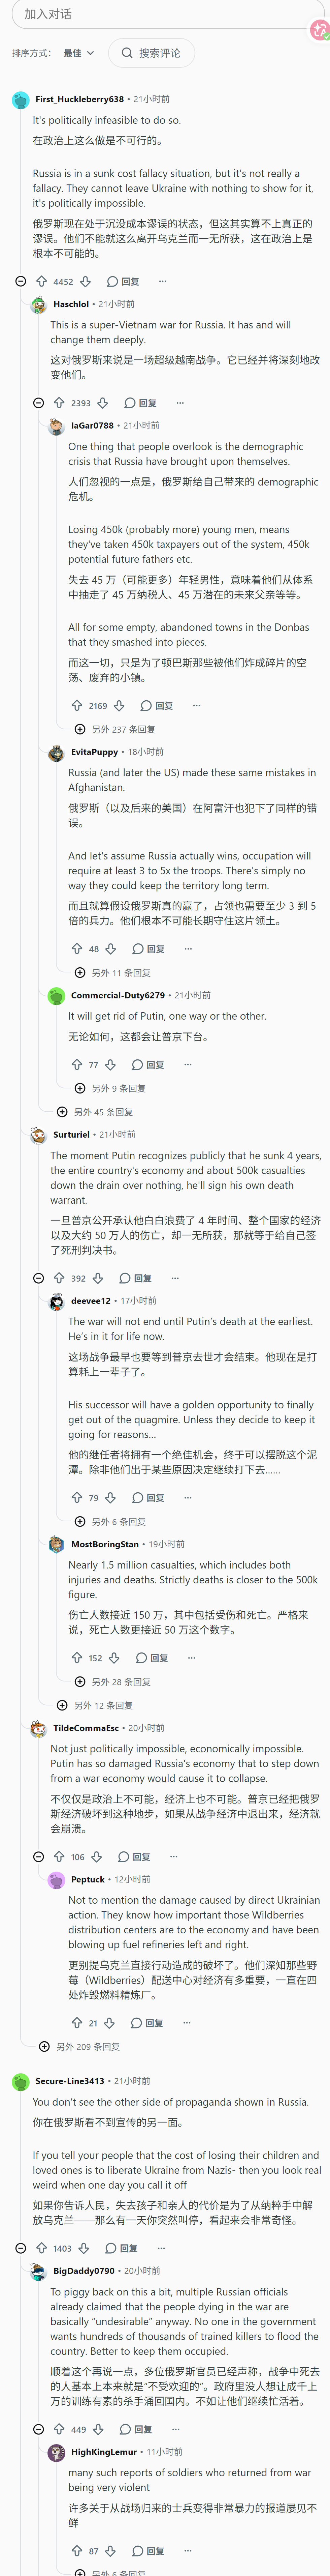
Task: Collapse Secure-Line3413's comment thread
Action: tap(20, 2248)
